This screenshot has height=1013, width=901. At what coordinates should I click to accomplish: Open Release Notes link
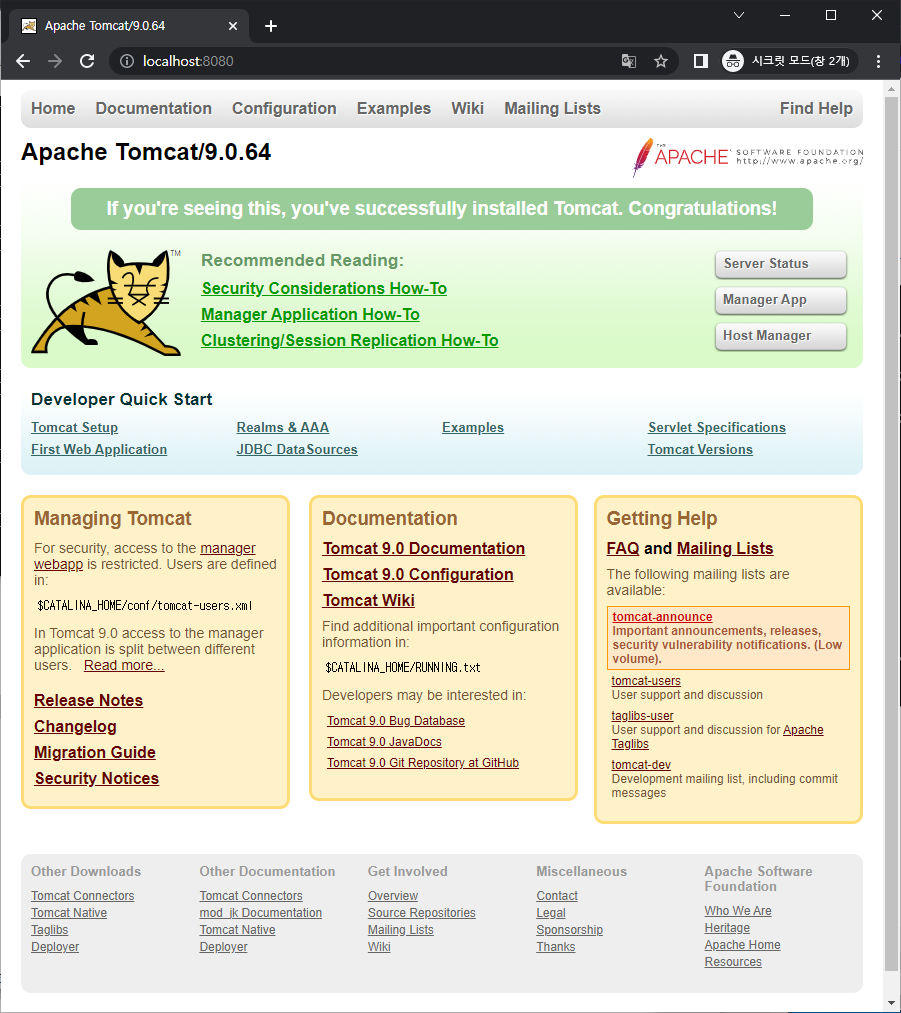(88, 700)
